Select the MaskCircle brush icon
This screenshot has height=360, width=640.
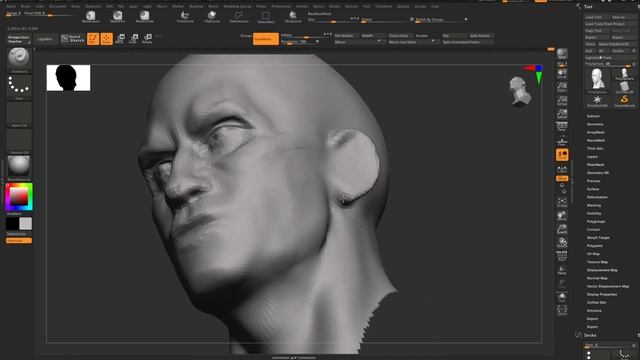144,16
